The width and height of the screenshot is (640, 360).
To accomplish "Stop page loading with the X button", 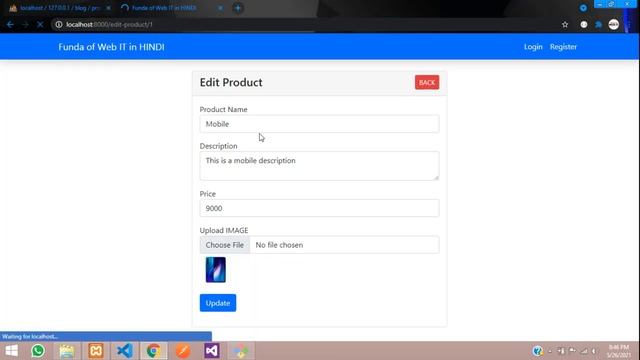I will point(40,24).
